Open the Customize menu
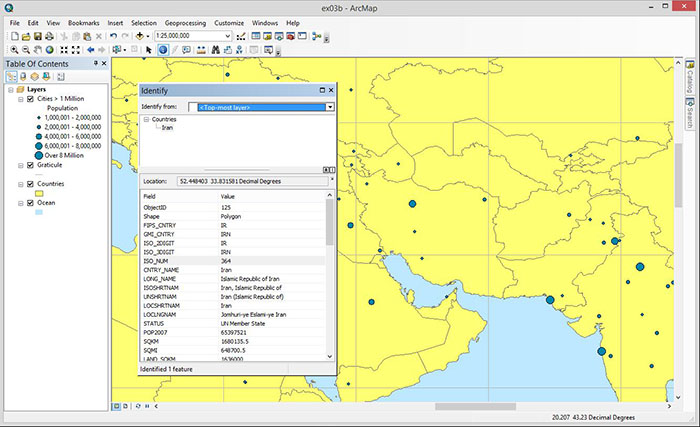This screenshot has height=427, width=700. coord(229,23)
